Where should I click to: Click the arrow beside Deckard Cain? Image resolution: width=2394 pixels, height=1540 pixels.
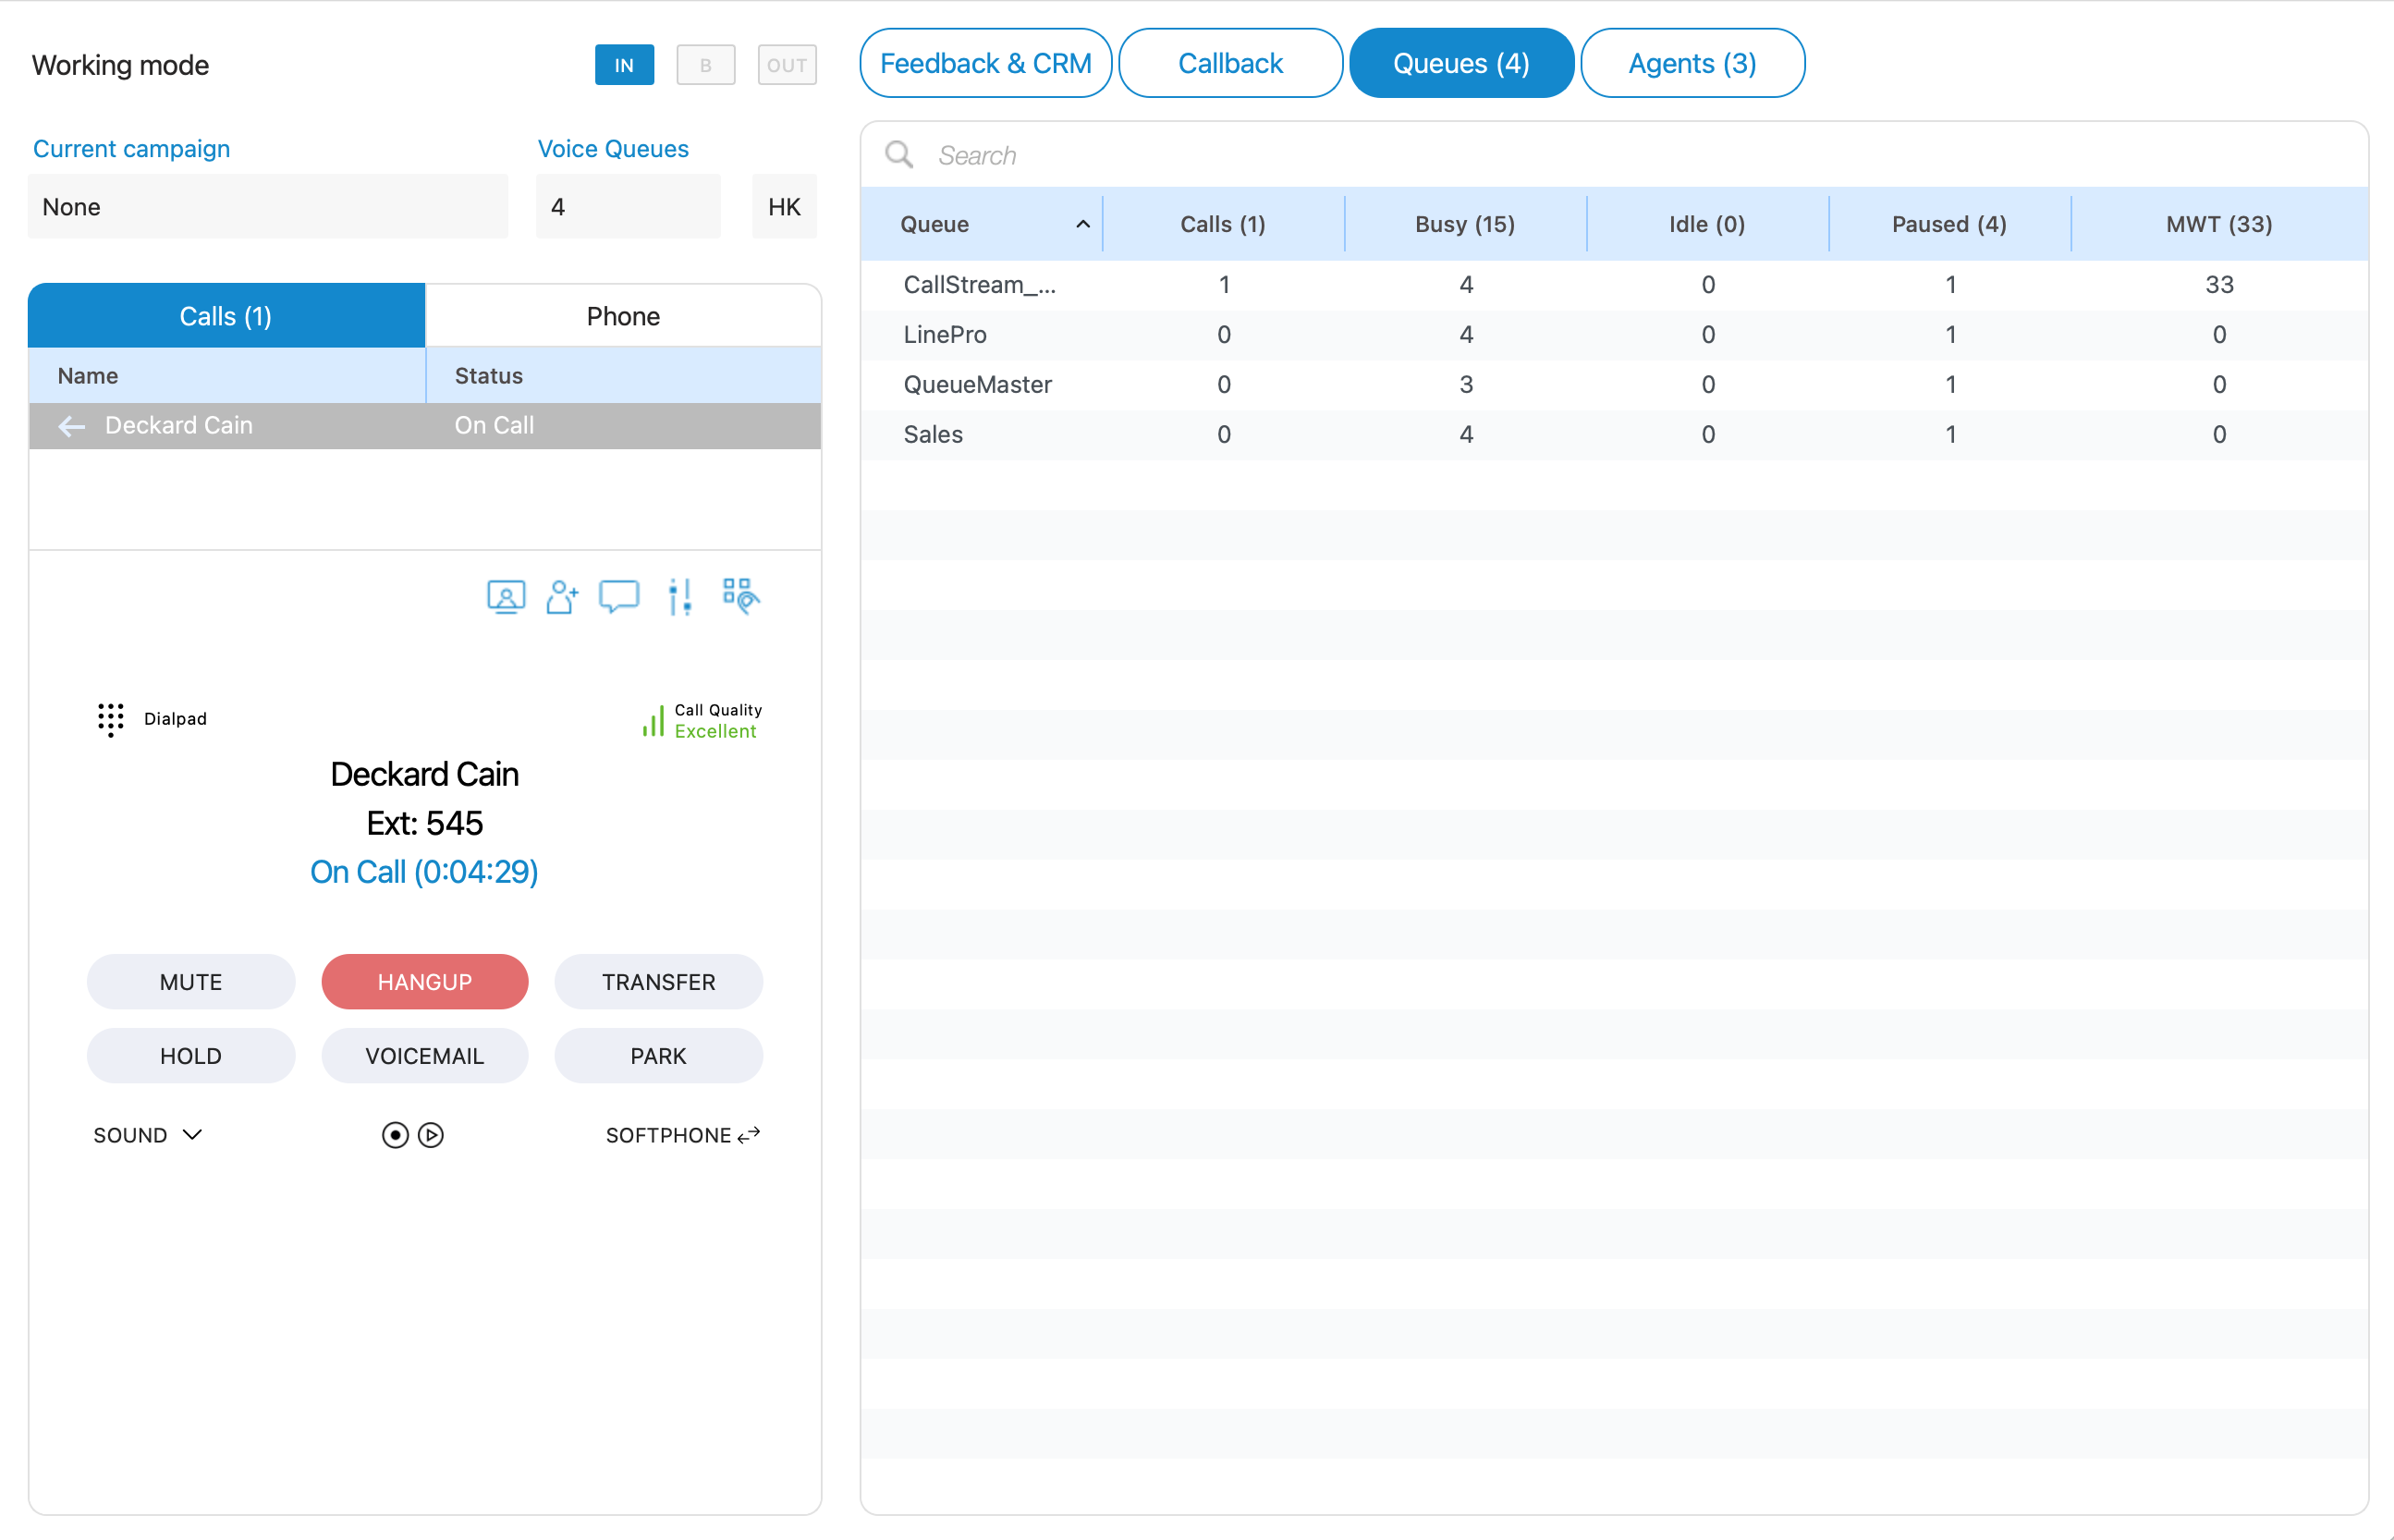(71, 427)
